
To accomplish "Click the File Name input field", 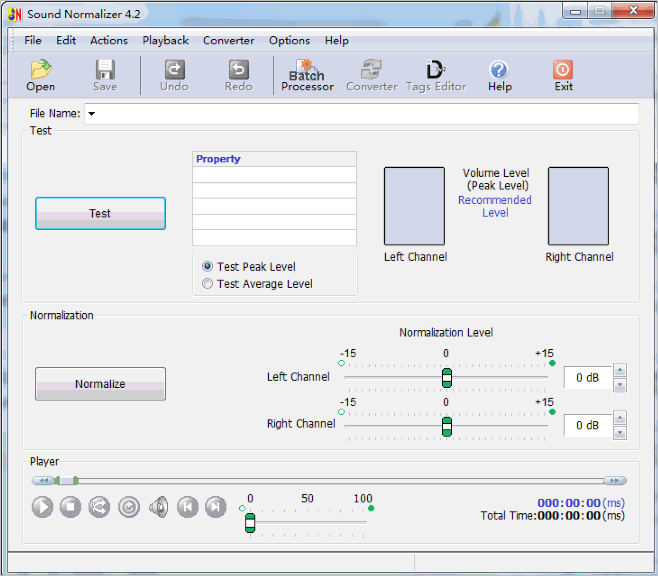I will (x=361, y=114).
